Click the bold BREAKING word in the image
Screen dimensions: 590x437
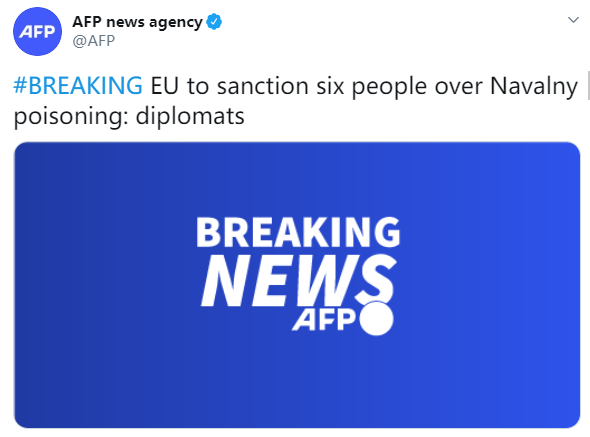(298, 232)
